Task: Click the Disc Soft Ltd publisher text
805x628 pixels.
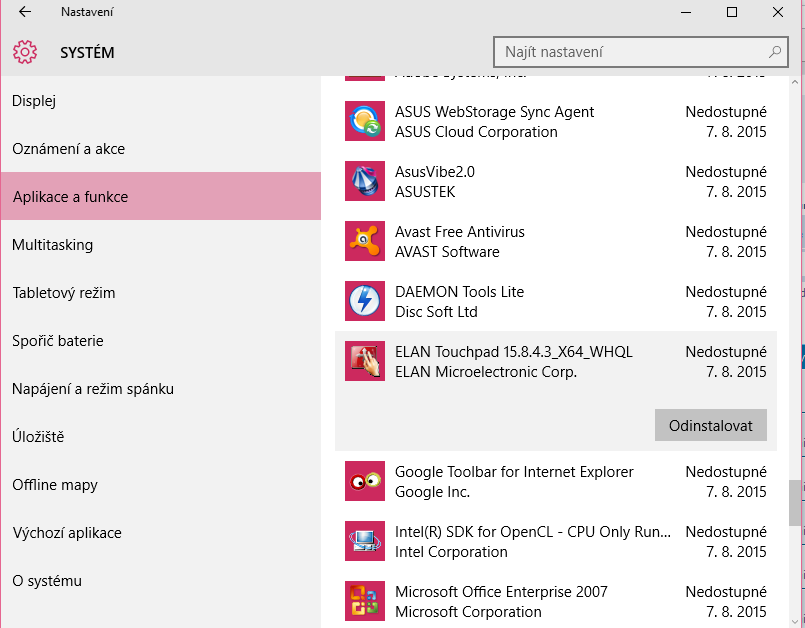Action: [x=436, y=312]
